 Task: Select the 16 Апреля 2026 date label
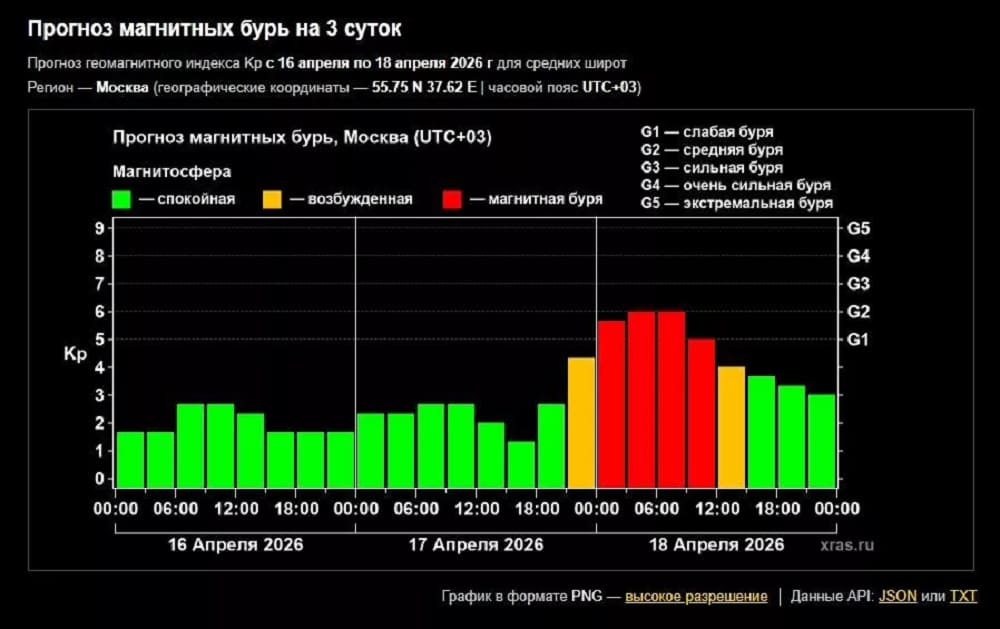click(235, 545)
